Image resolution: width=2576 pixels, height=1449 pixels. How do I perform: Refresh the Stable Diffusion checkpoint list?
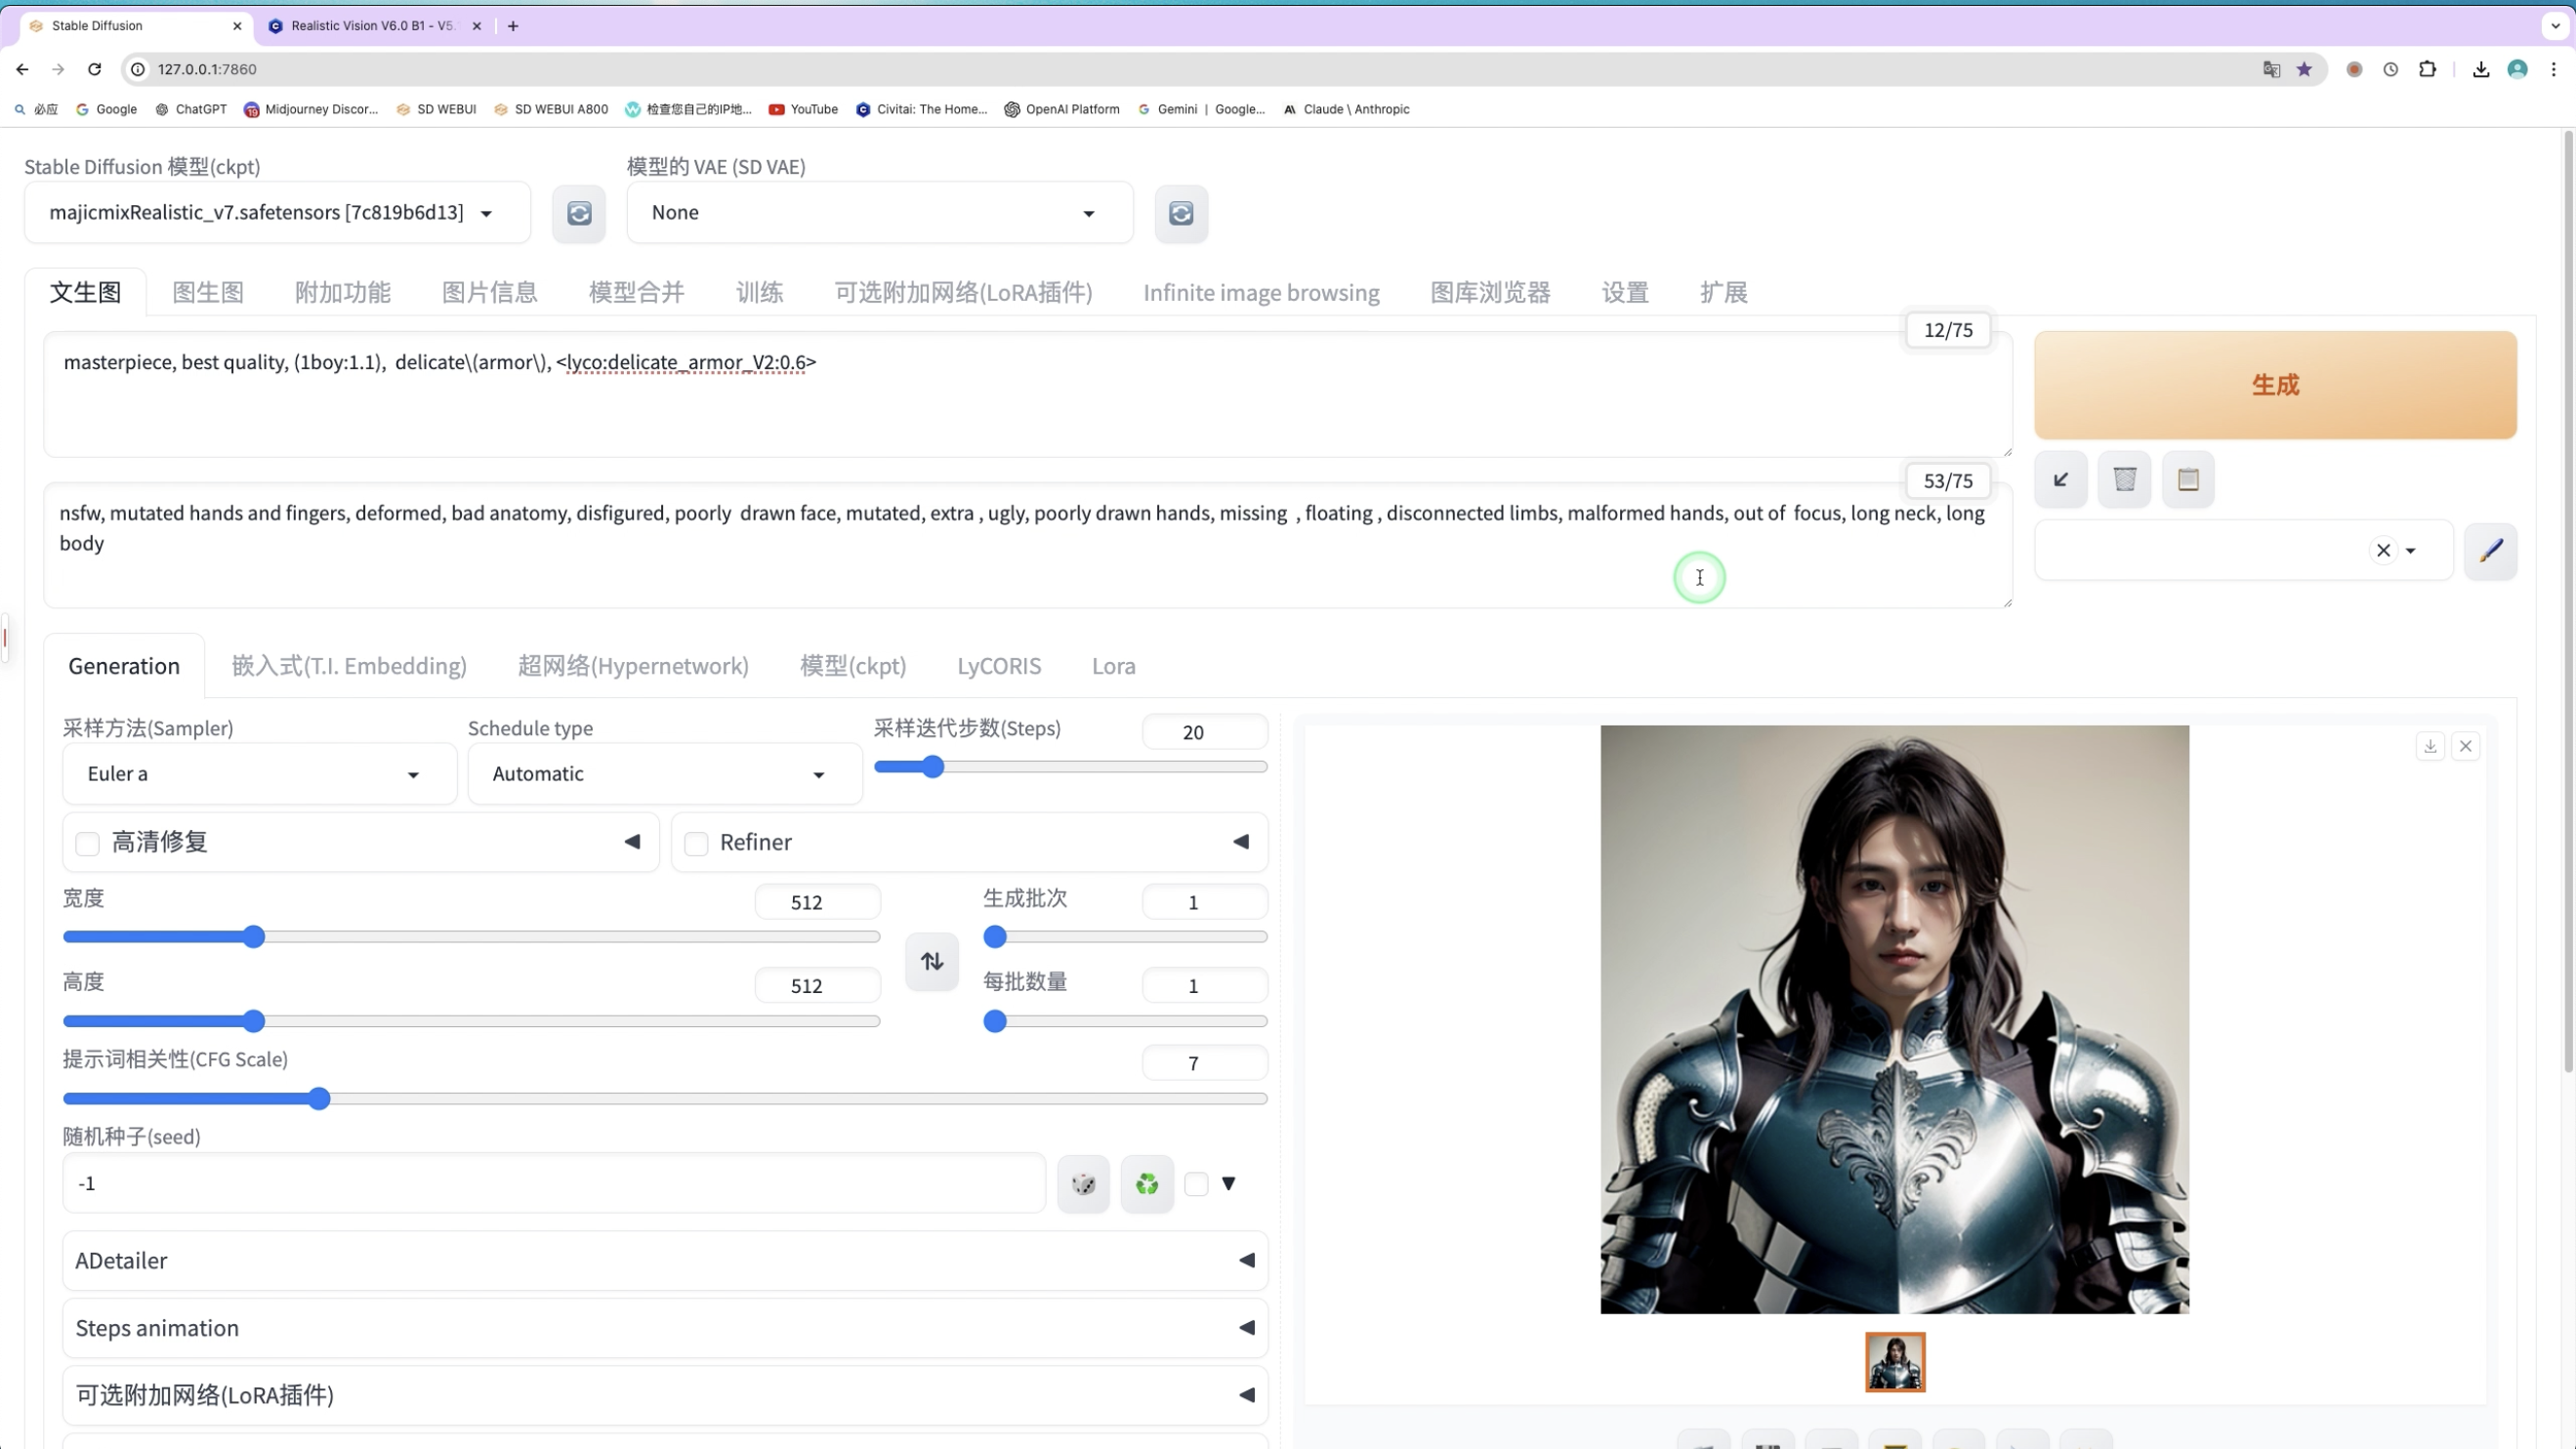(x=579, y=213)
